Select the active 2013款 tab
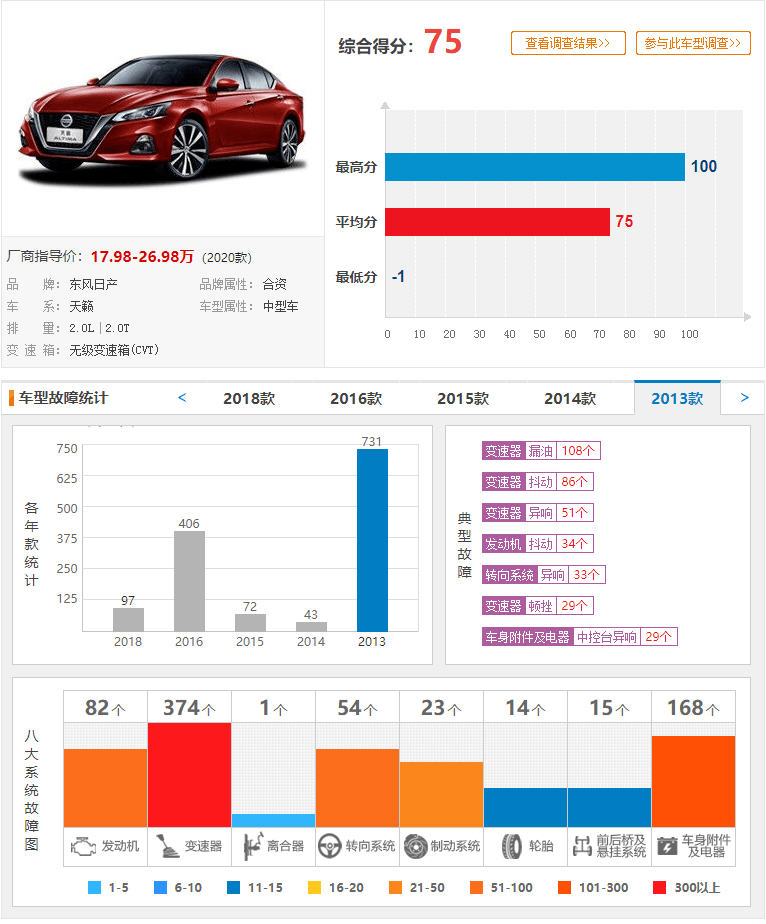The width and height of the screenshot is (766, 924). (x=677, y=398)
